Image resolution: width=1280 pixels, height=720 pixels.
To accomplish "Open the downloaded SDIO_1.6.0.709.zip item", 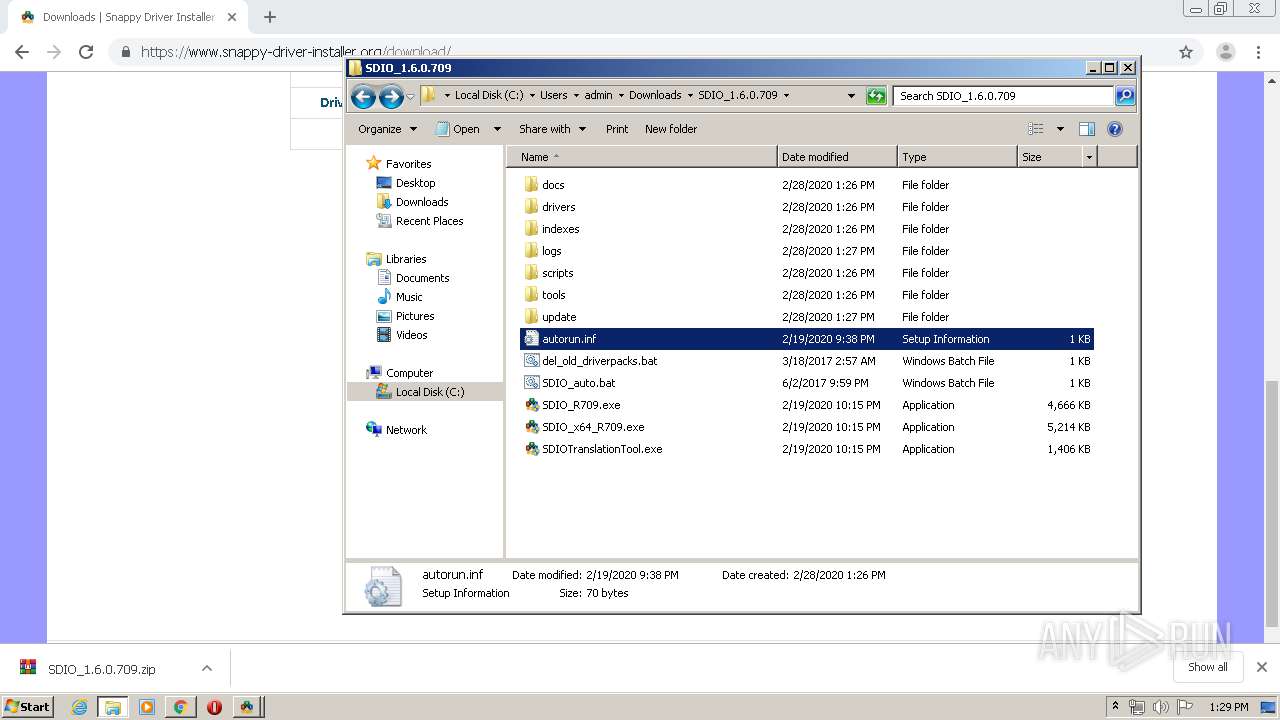I will [101, 669].
